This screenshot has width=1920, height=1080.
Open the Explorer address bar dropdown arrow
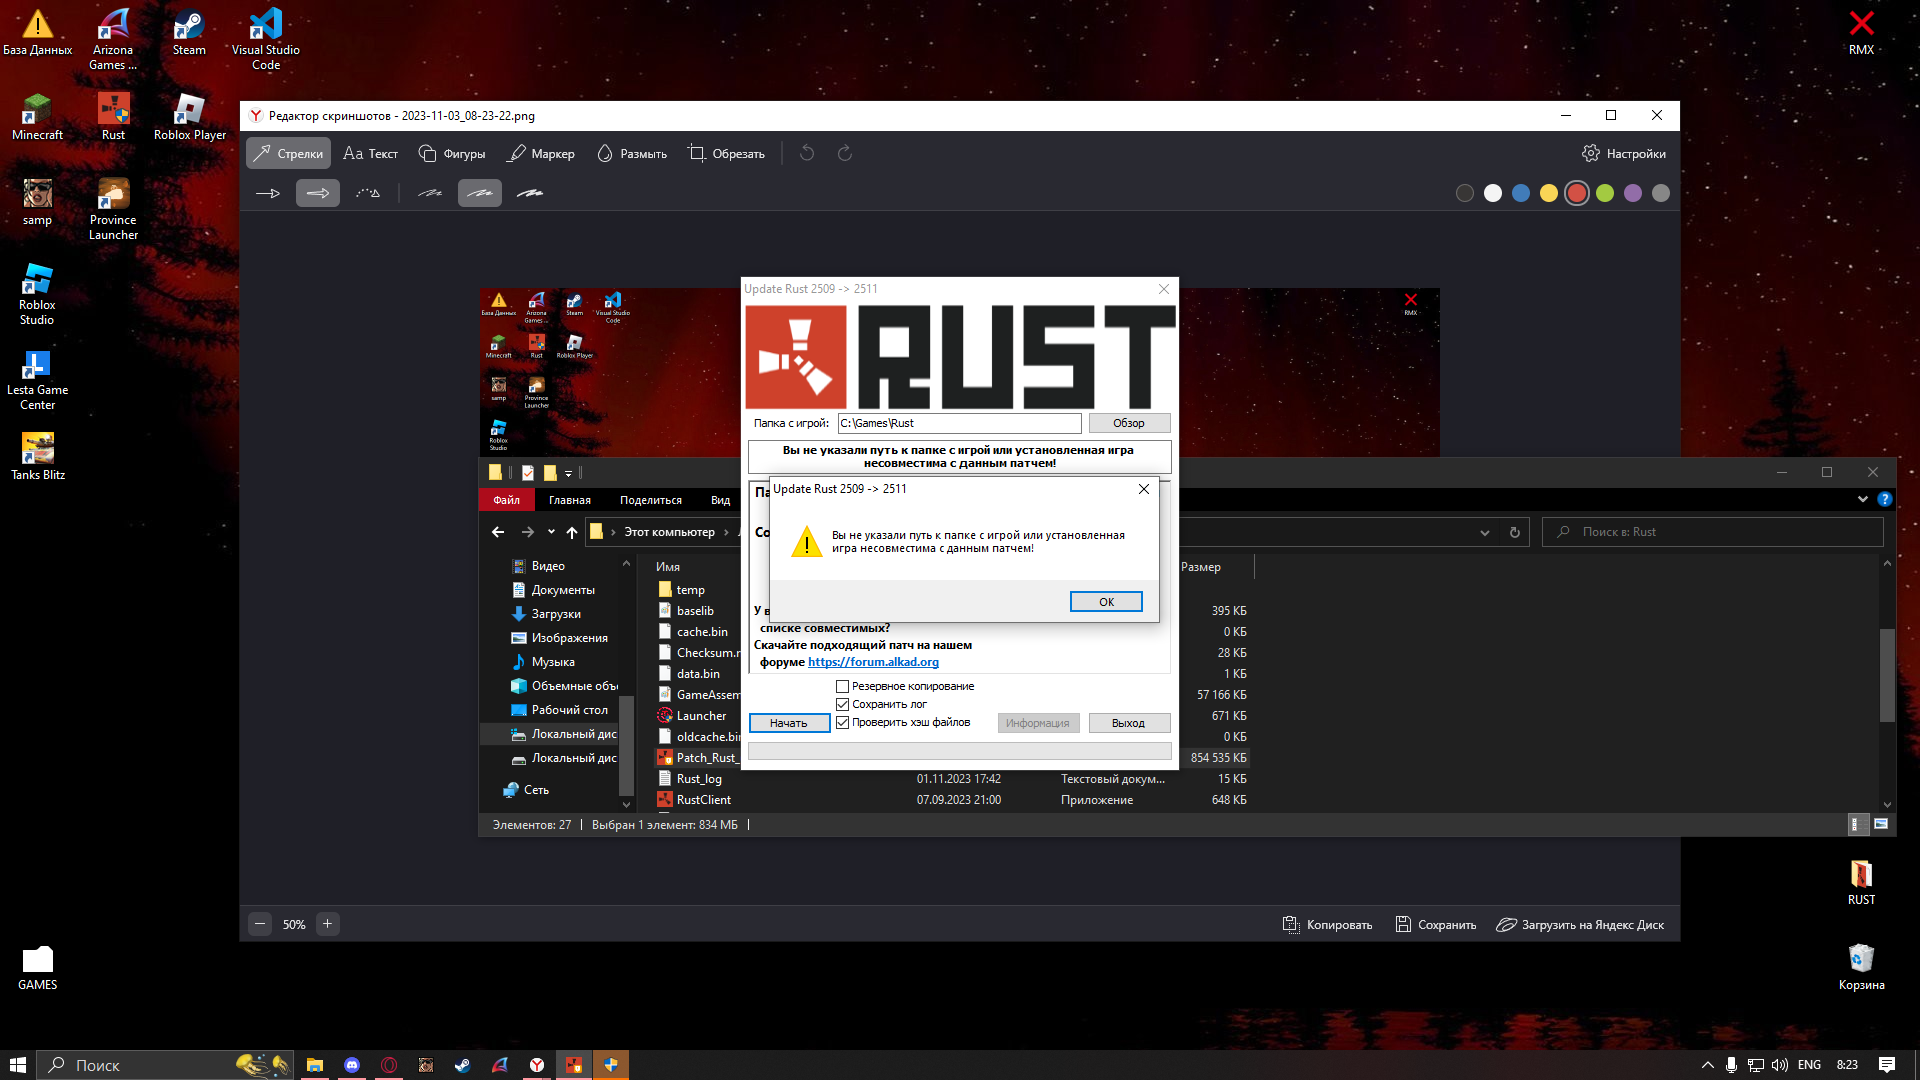coord(1485,532)
